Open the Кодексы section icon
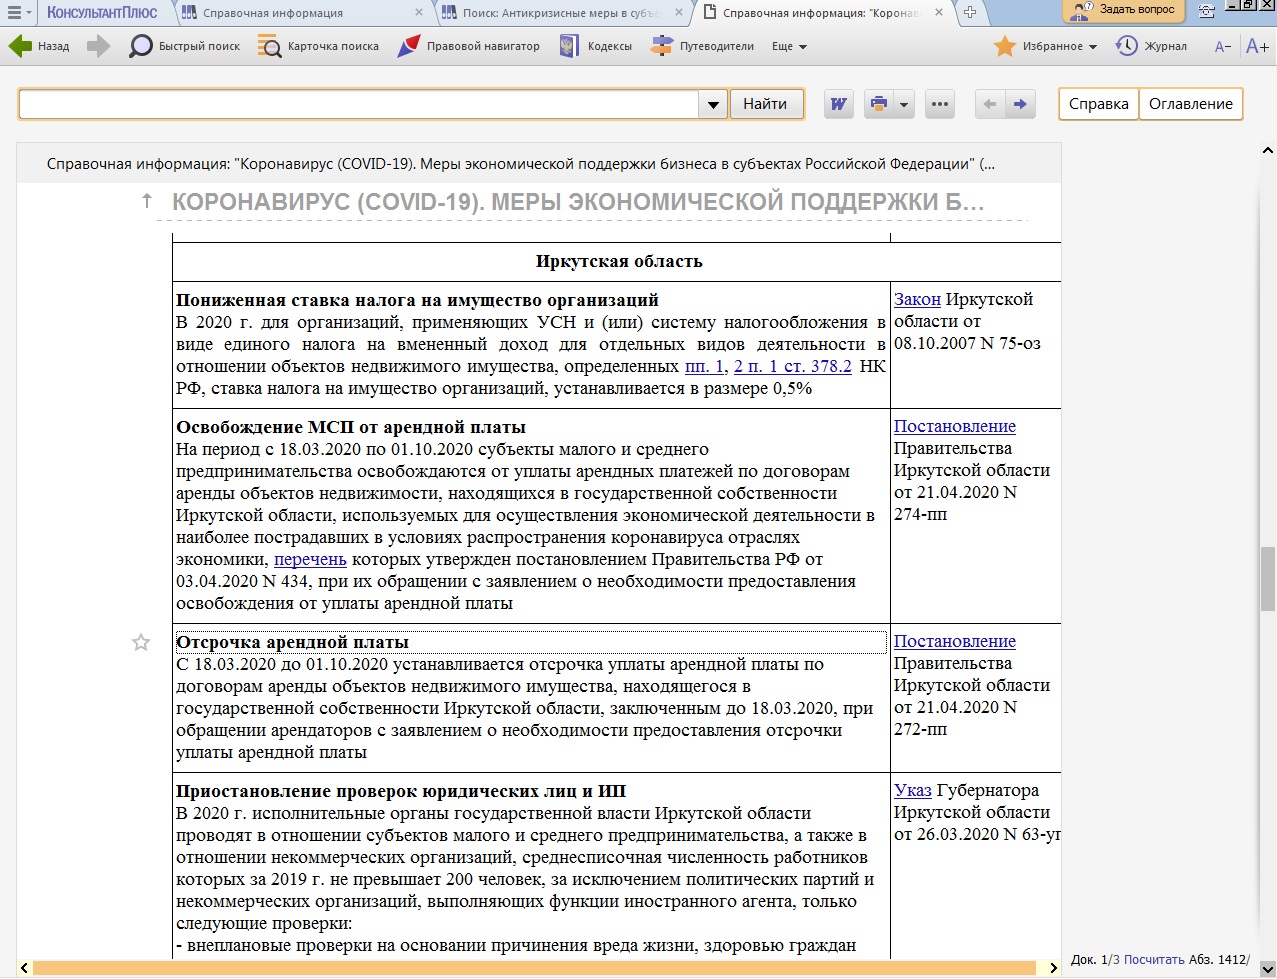Image resolution: width=1277 pixels, height=979 pixels. pos(569,46)
